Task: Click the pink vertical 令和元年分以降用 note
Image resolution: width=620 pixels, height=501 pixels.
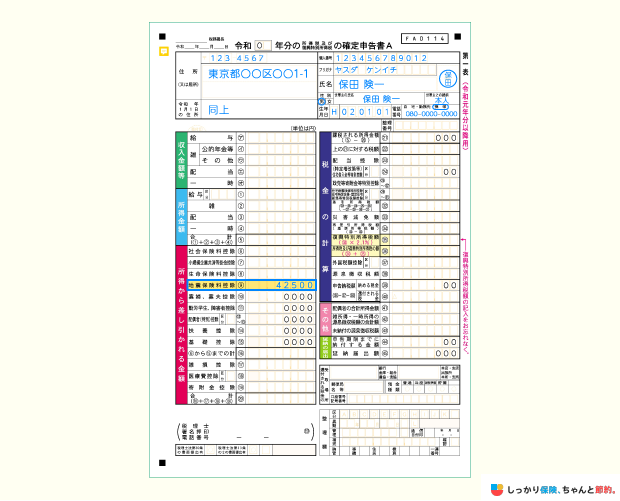Action: [x=465, y=115]
